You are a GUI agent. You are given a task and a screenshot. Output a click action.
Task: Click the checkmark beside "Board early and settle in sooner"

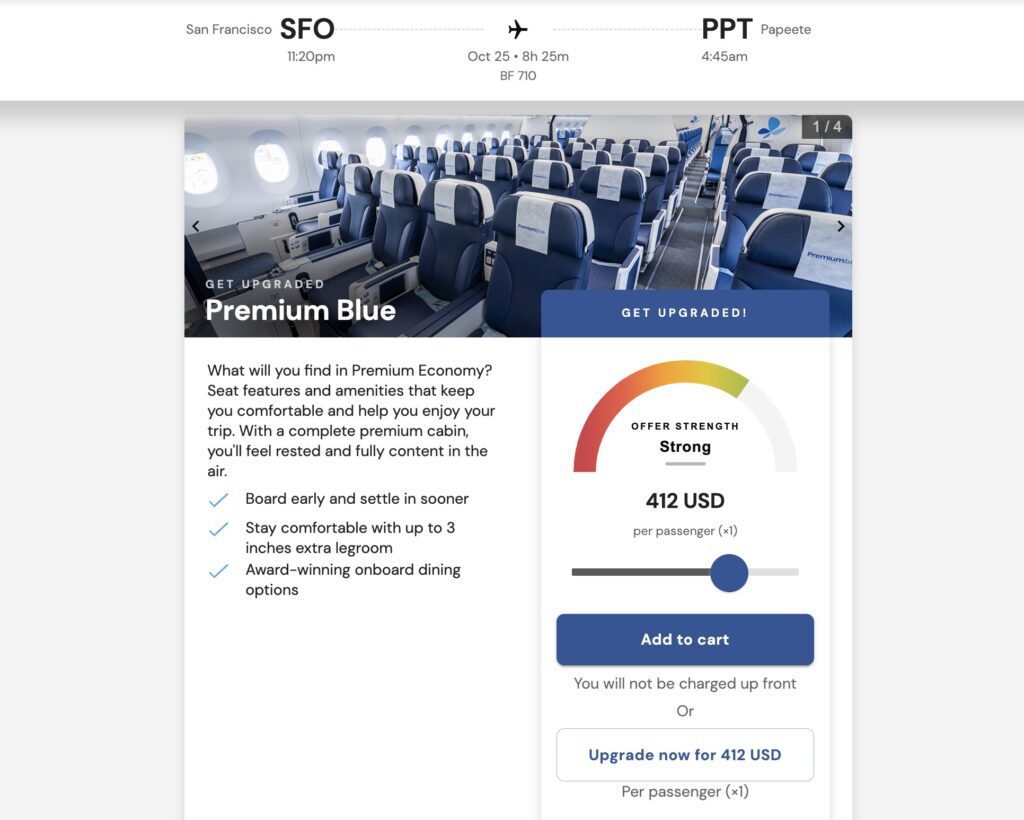[219, 498]
